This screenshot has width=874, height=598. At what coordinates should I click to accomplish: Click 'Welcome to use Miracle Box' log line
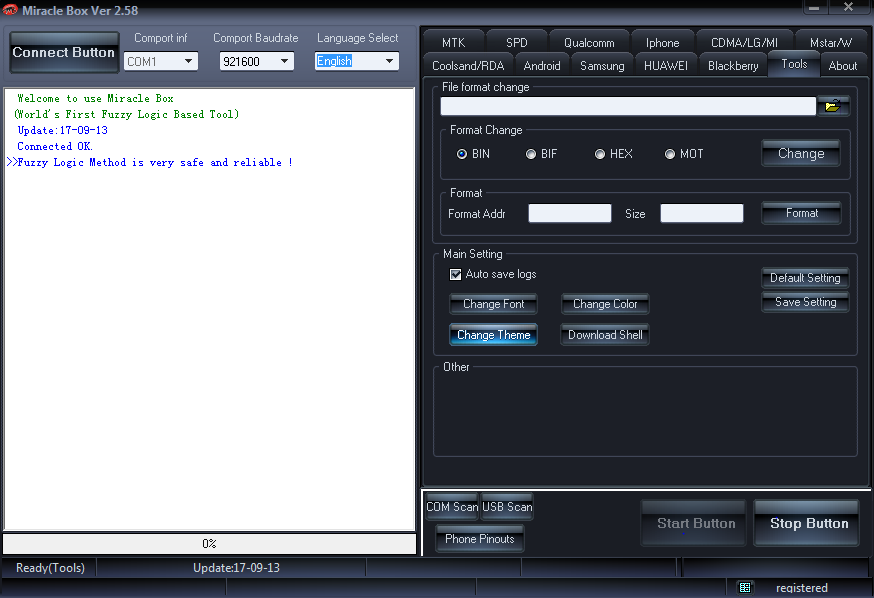(x=95, y=98)
